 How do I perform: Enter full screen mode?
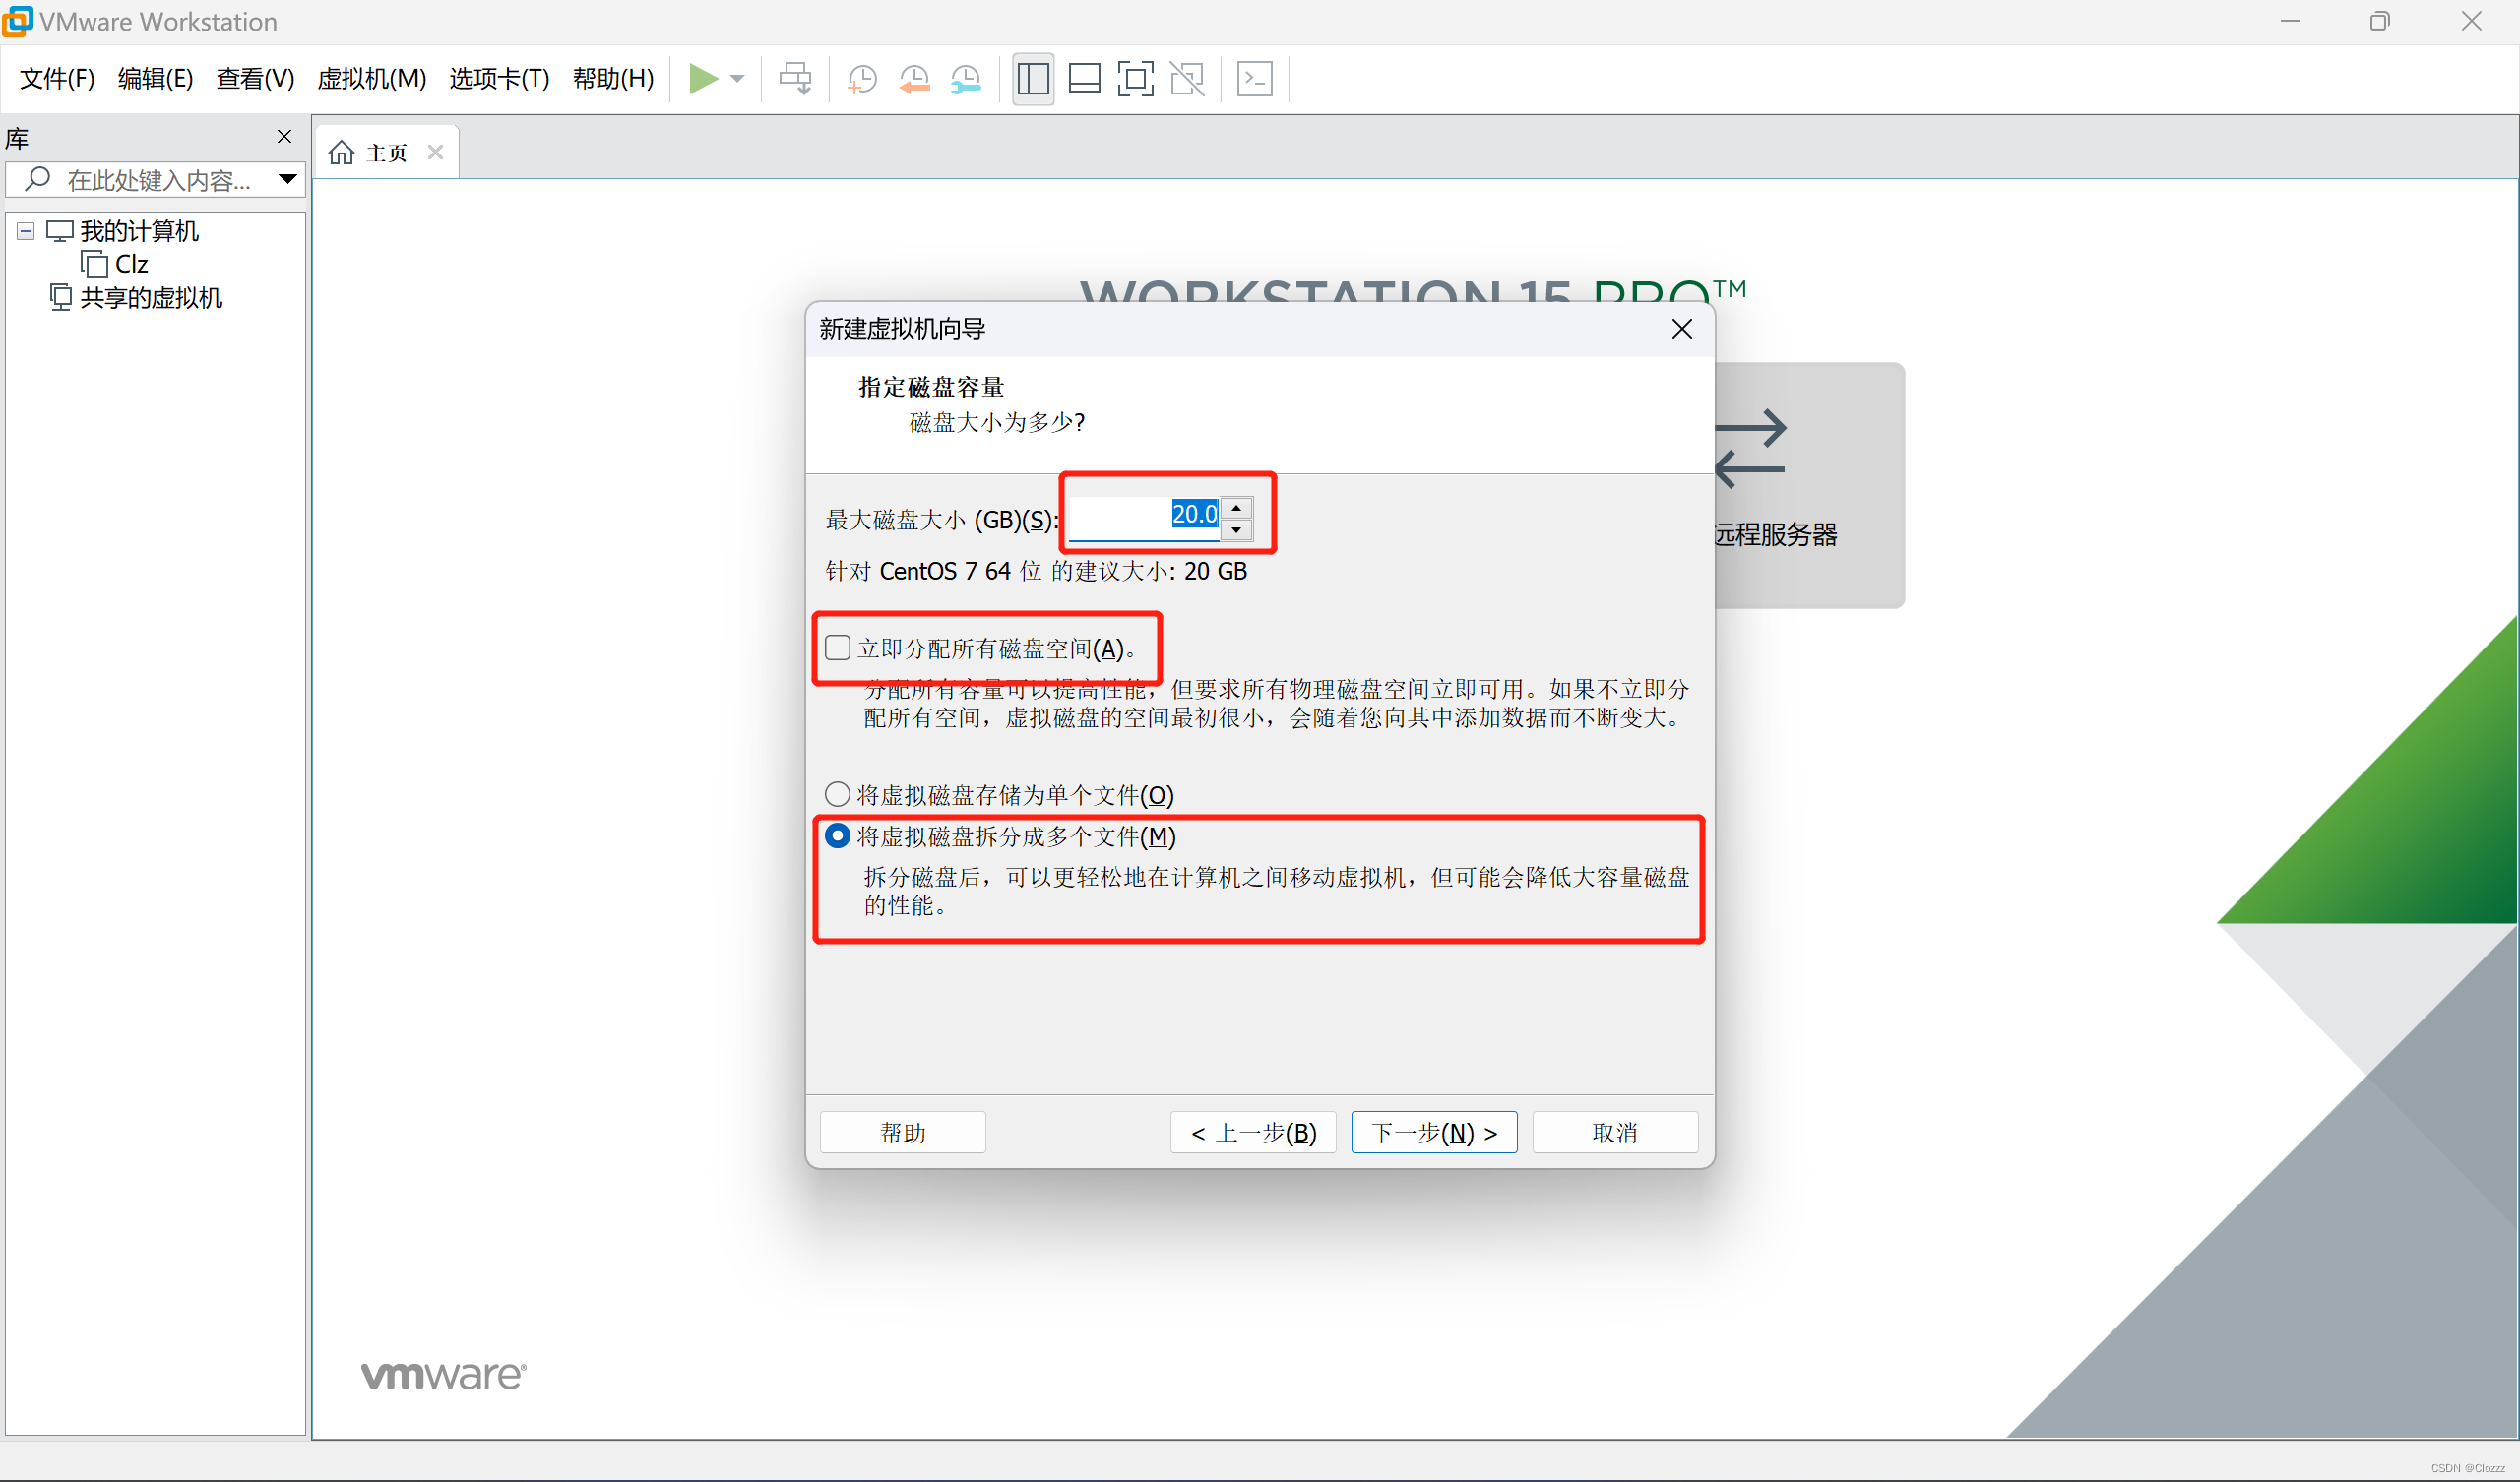coord(1136,79)
